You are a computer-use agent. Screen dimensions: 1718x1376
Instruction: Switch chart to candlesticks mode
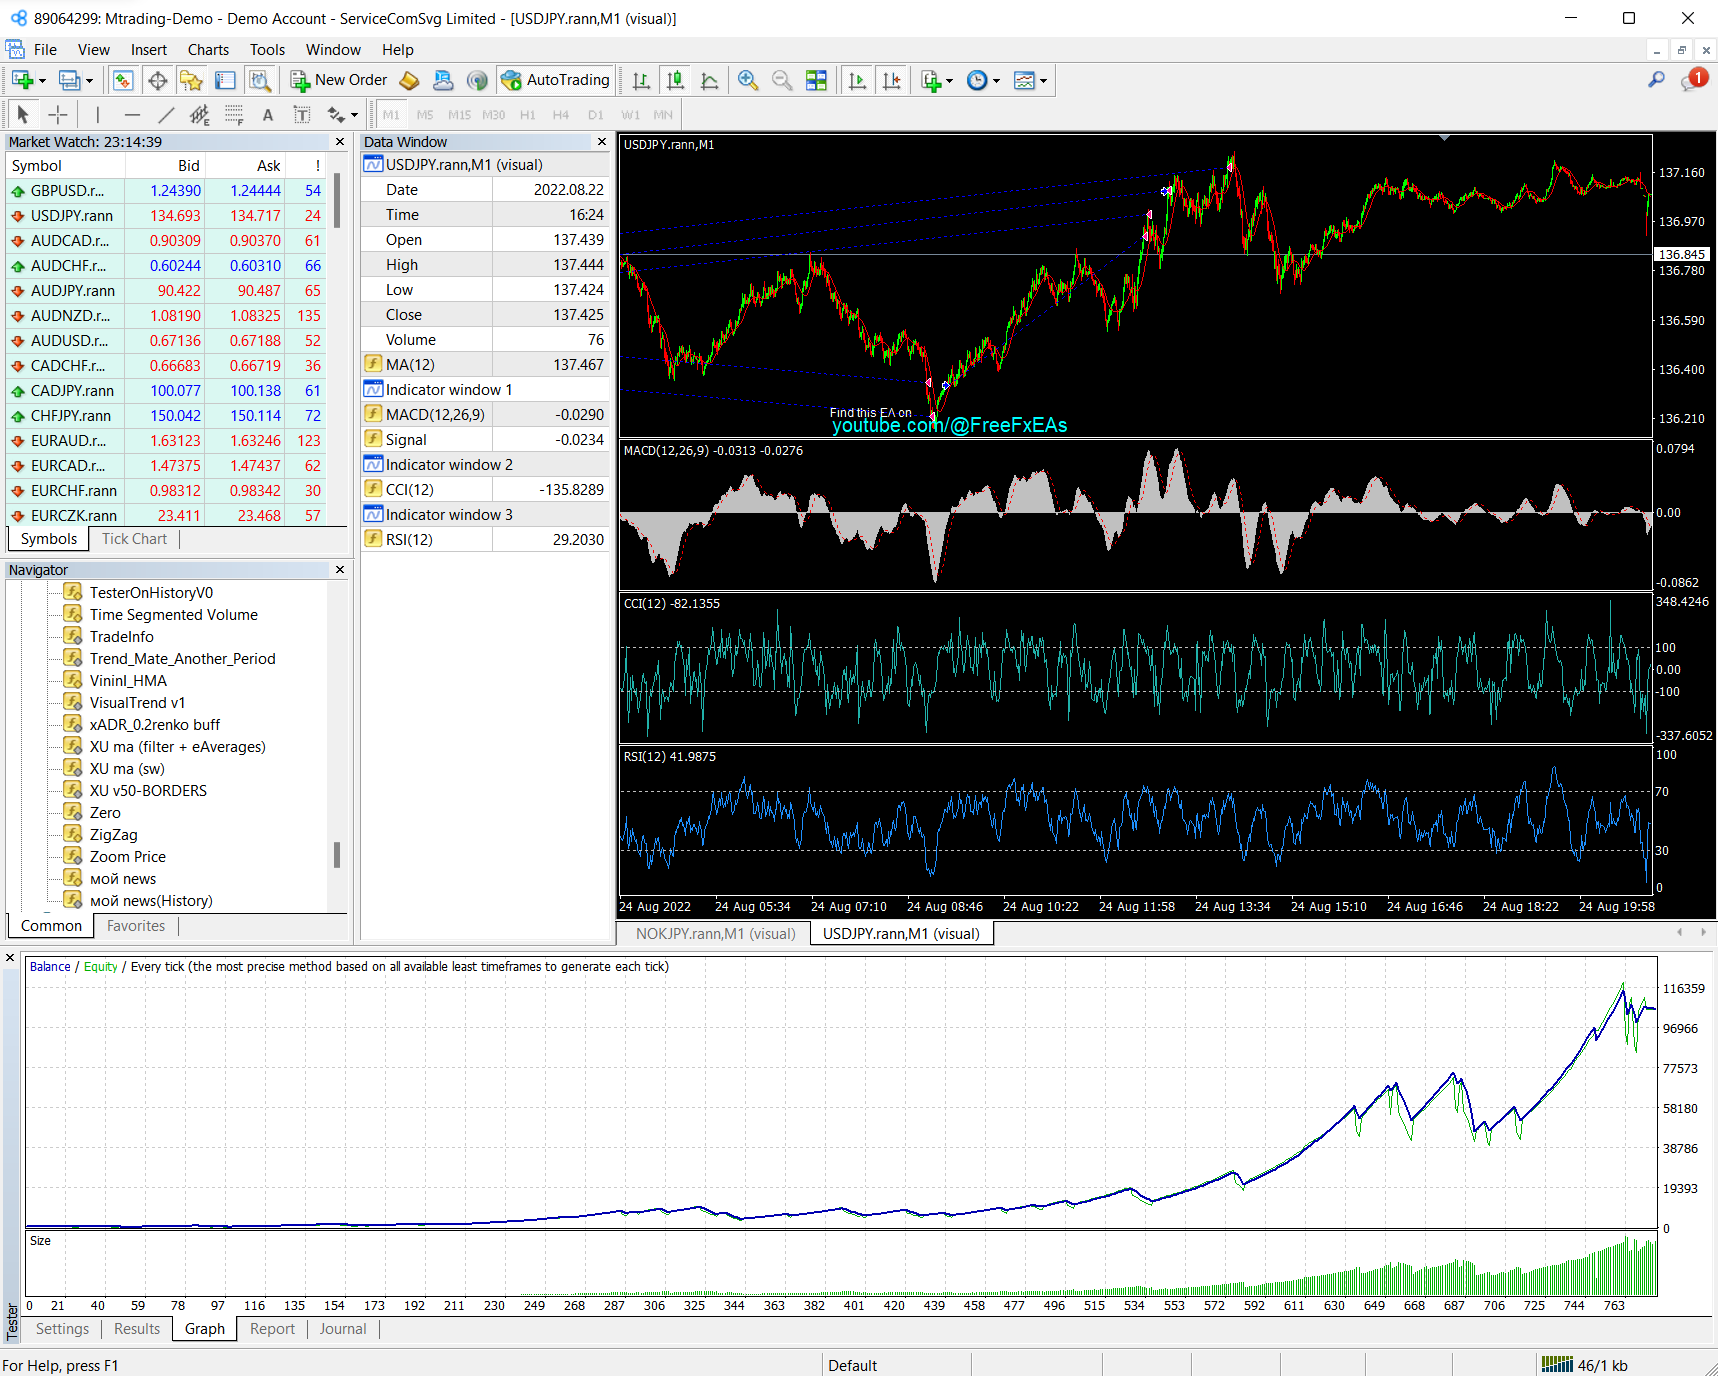676,81
